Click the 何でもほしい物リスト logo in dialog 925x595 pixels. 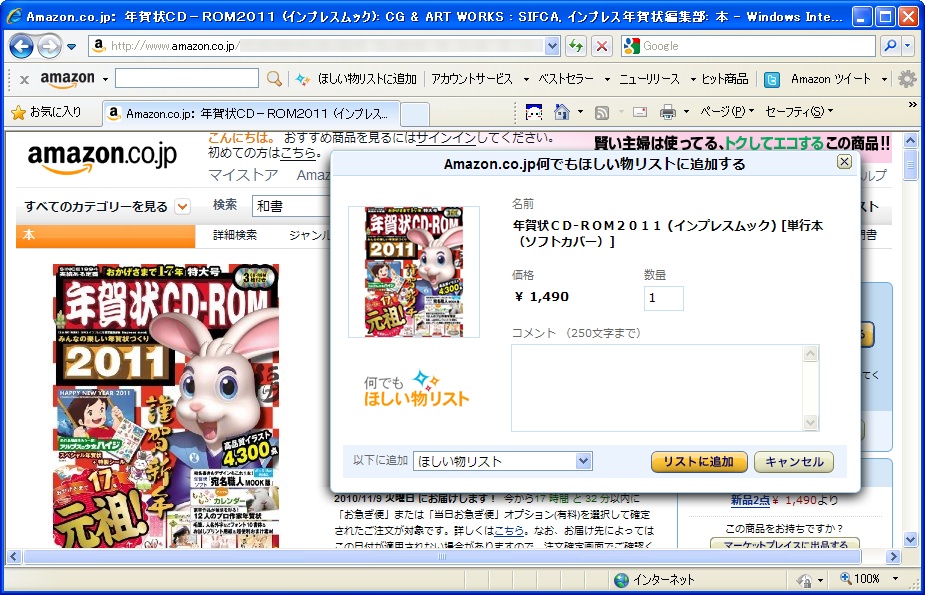coord(417,389)
